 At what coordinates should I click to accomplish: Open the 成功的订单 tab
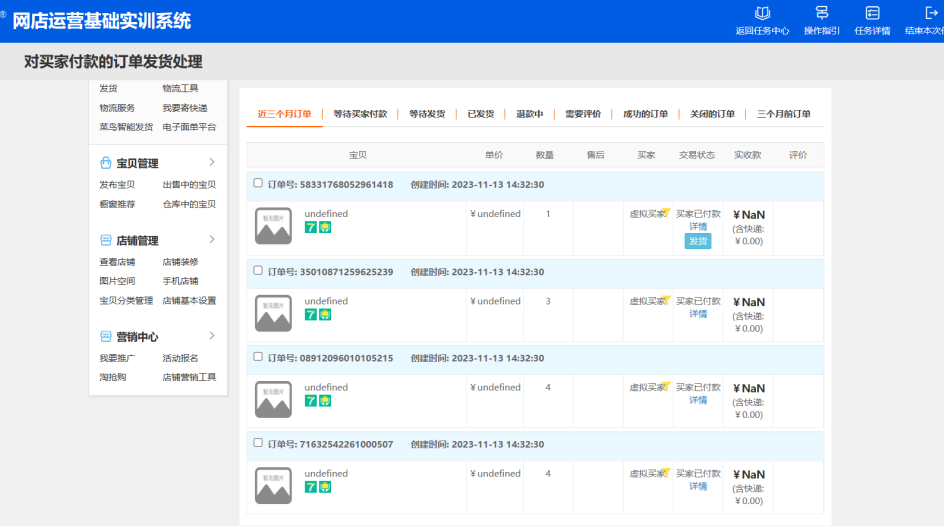click(x=645, y=114)
